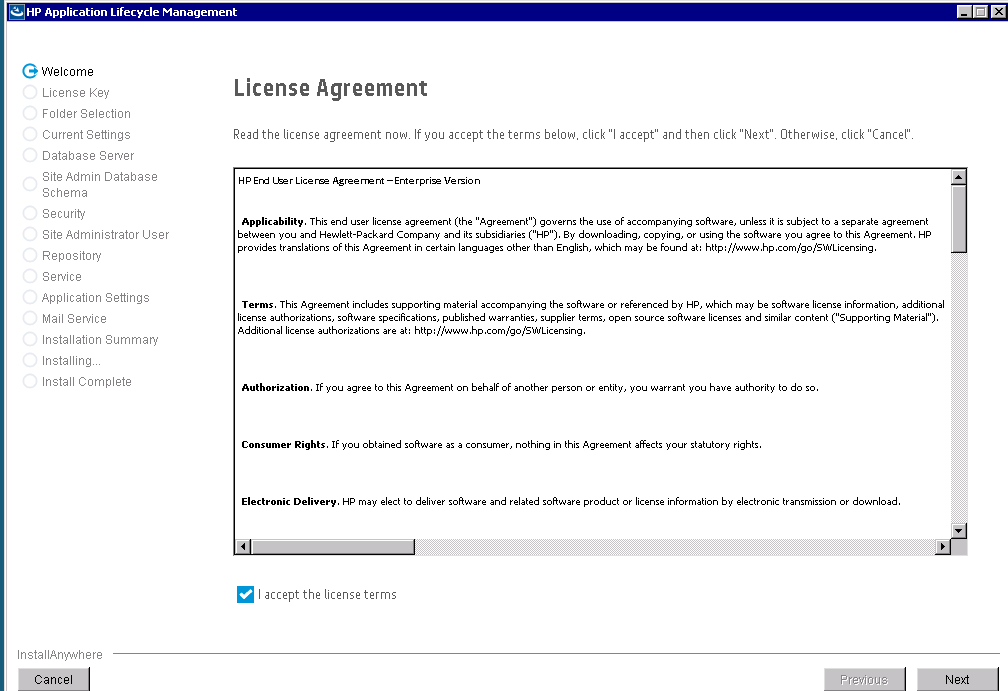The height and width of the screenshot is (691, 1008).
Task: Click the horizontal scrollbar thumb of license text
Action: click(x=332, y=547)
